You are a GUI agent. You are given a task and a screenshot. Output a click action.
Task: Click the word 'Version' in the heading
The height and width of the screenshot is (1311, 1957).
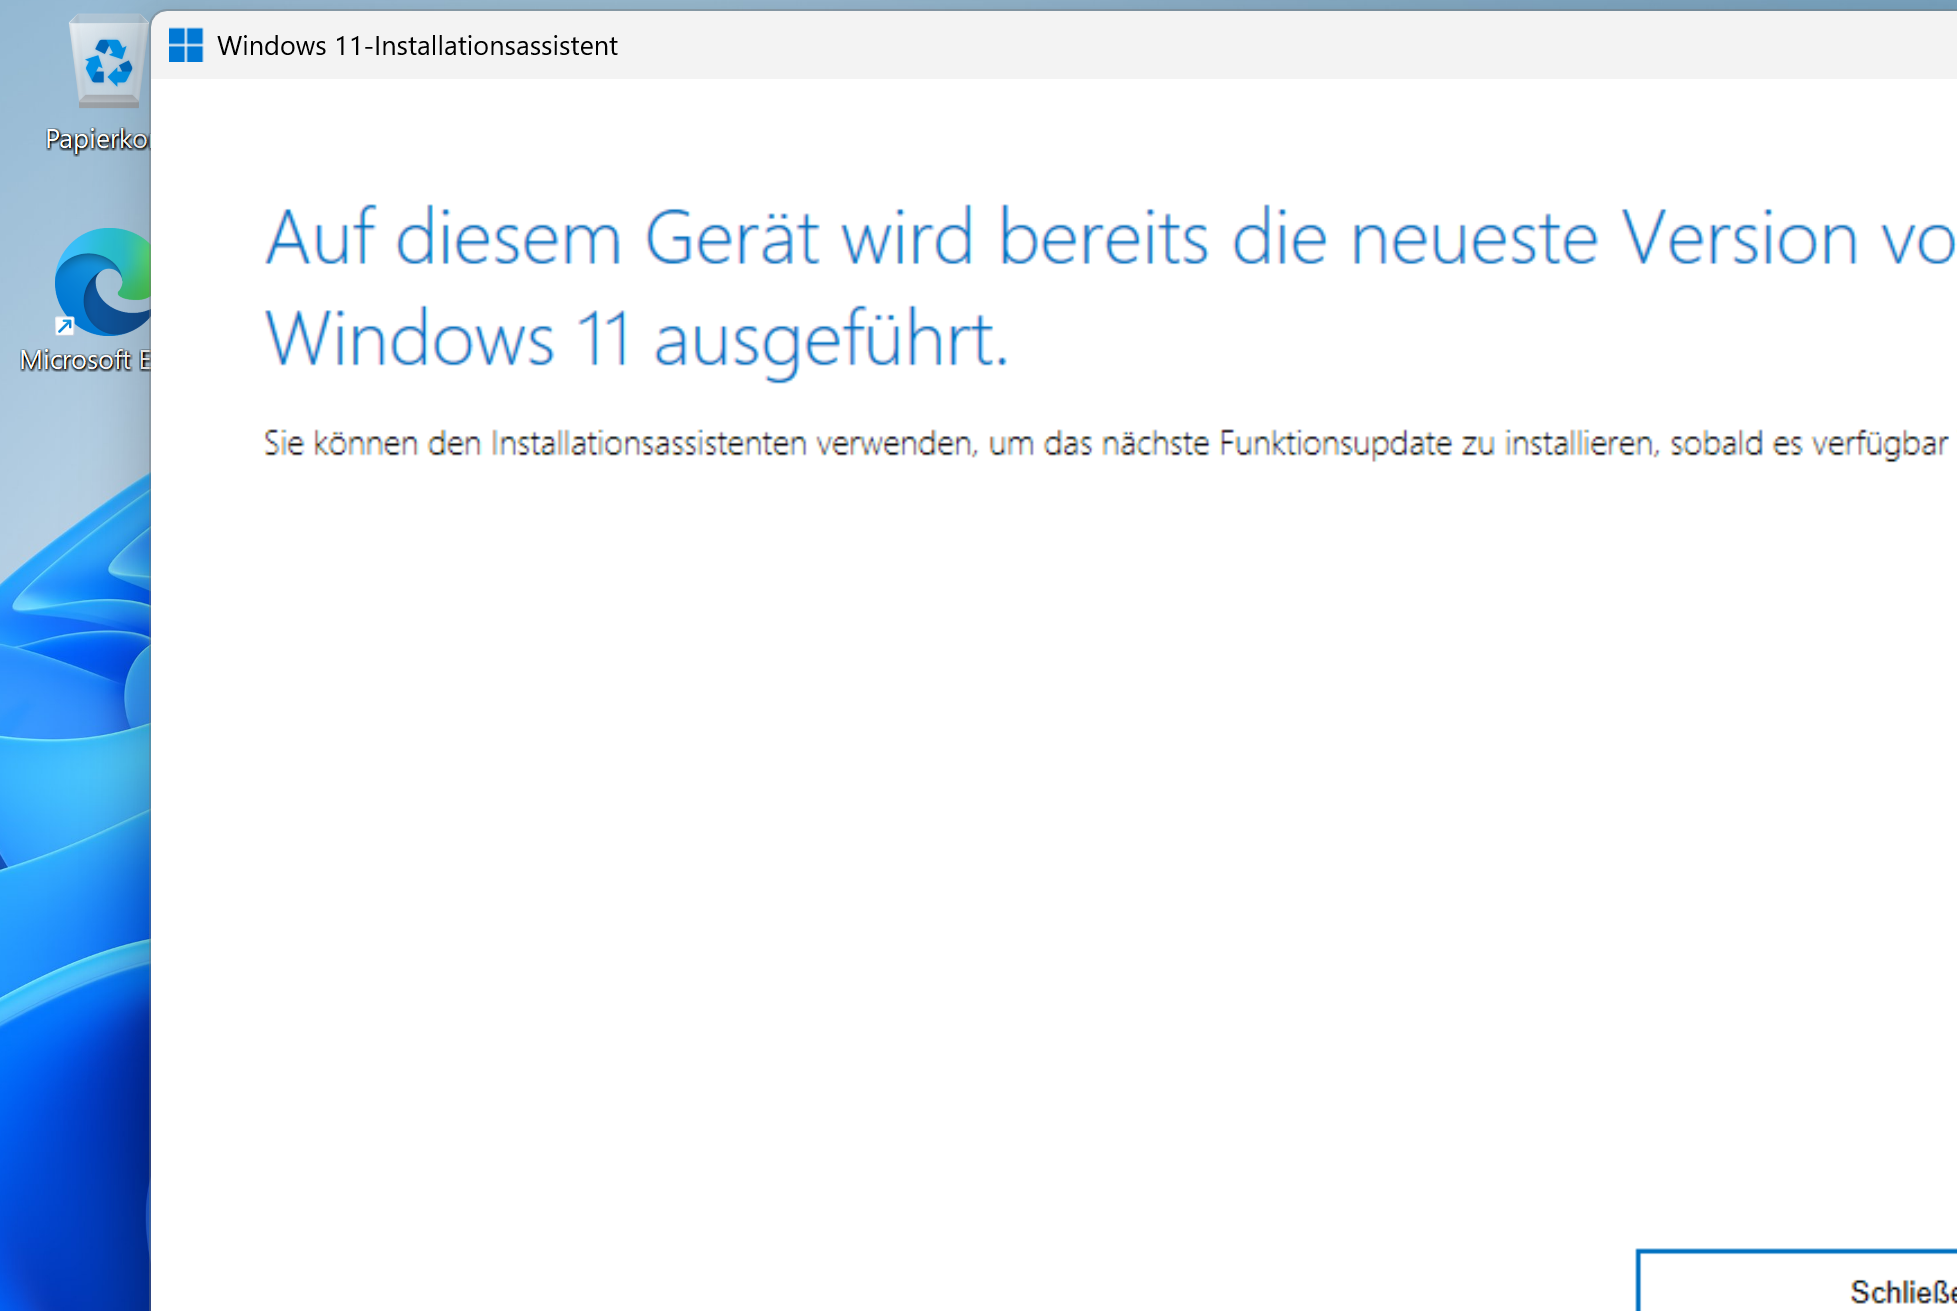coord(1739,239)
